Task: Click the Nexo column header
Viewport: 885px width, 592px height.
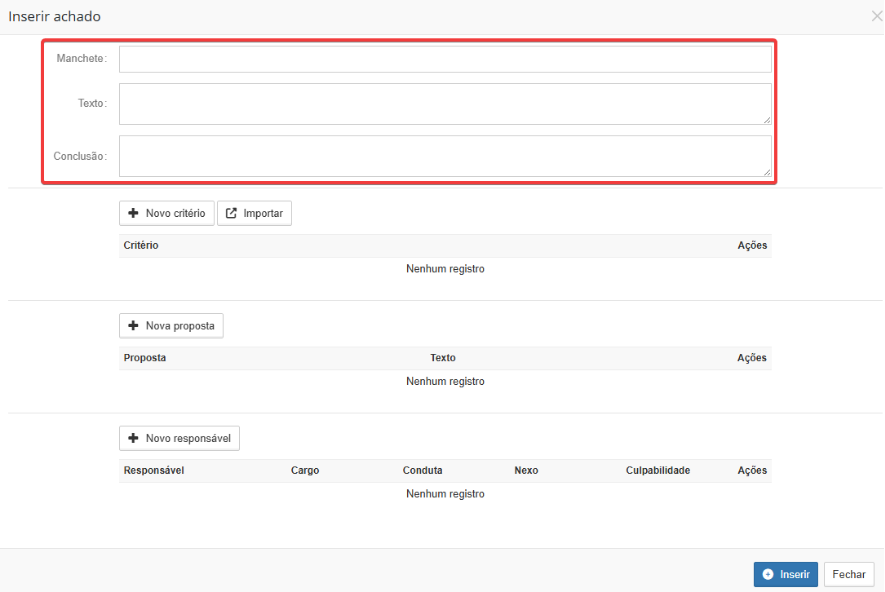Action: (x=526, y=470)
